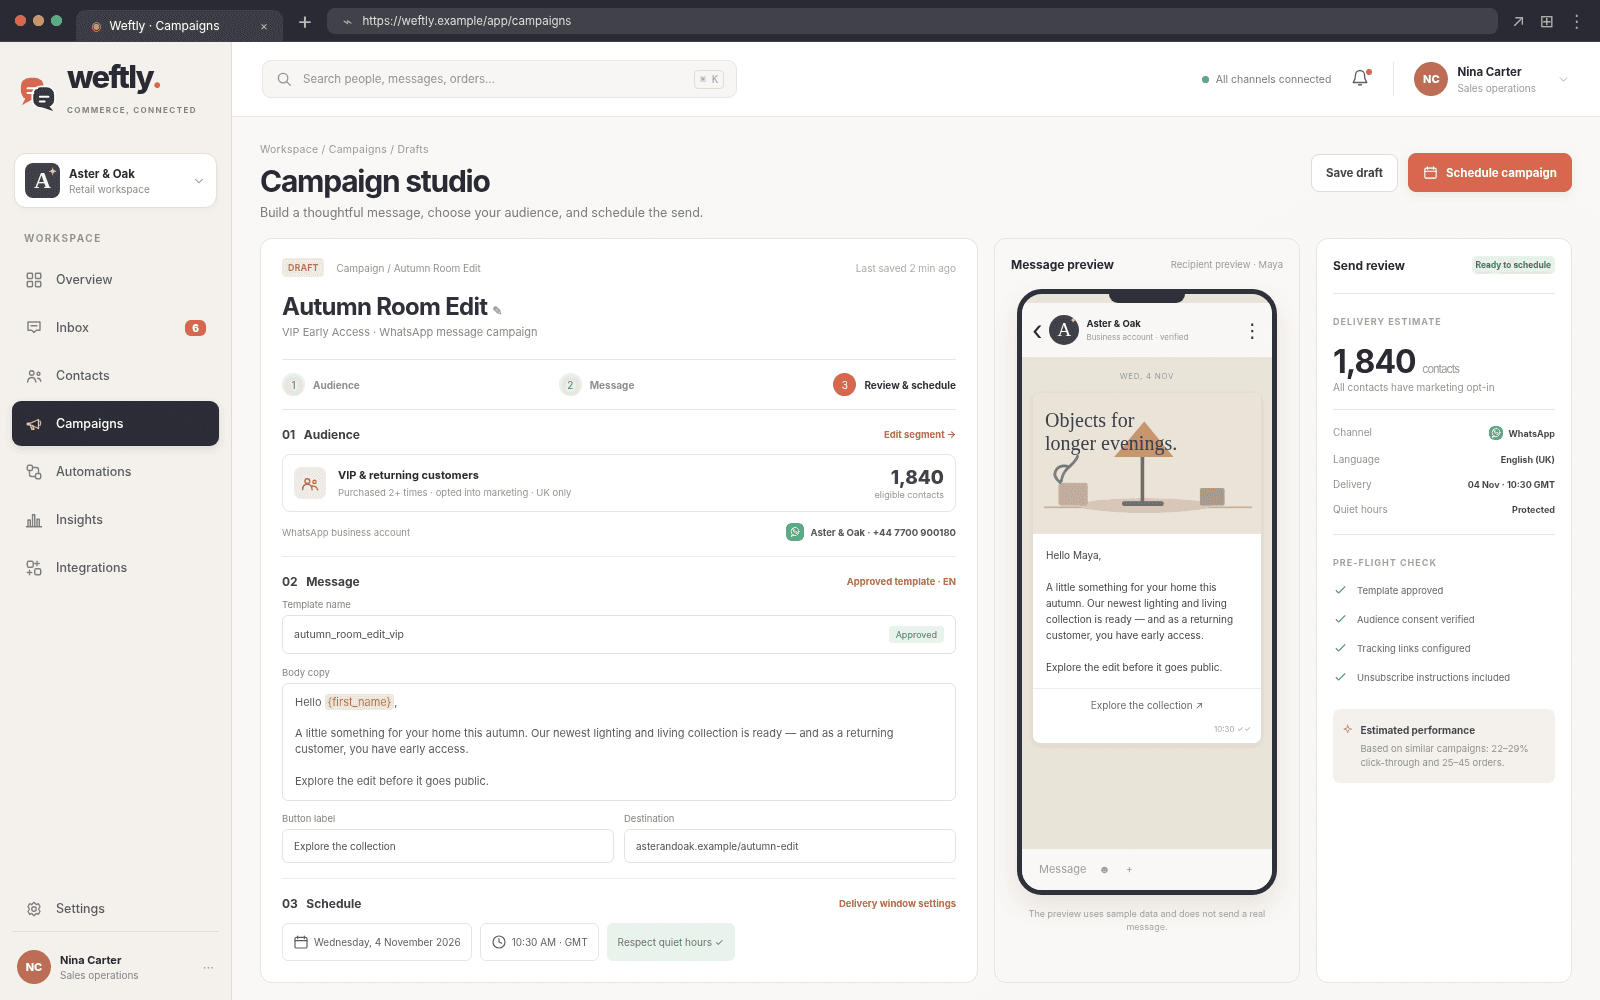1600x1000 pixels.
Task: Open Insights in the sidebar
Action: (x=116, y=520)
